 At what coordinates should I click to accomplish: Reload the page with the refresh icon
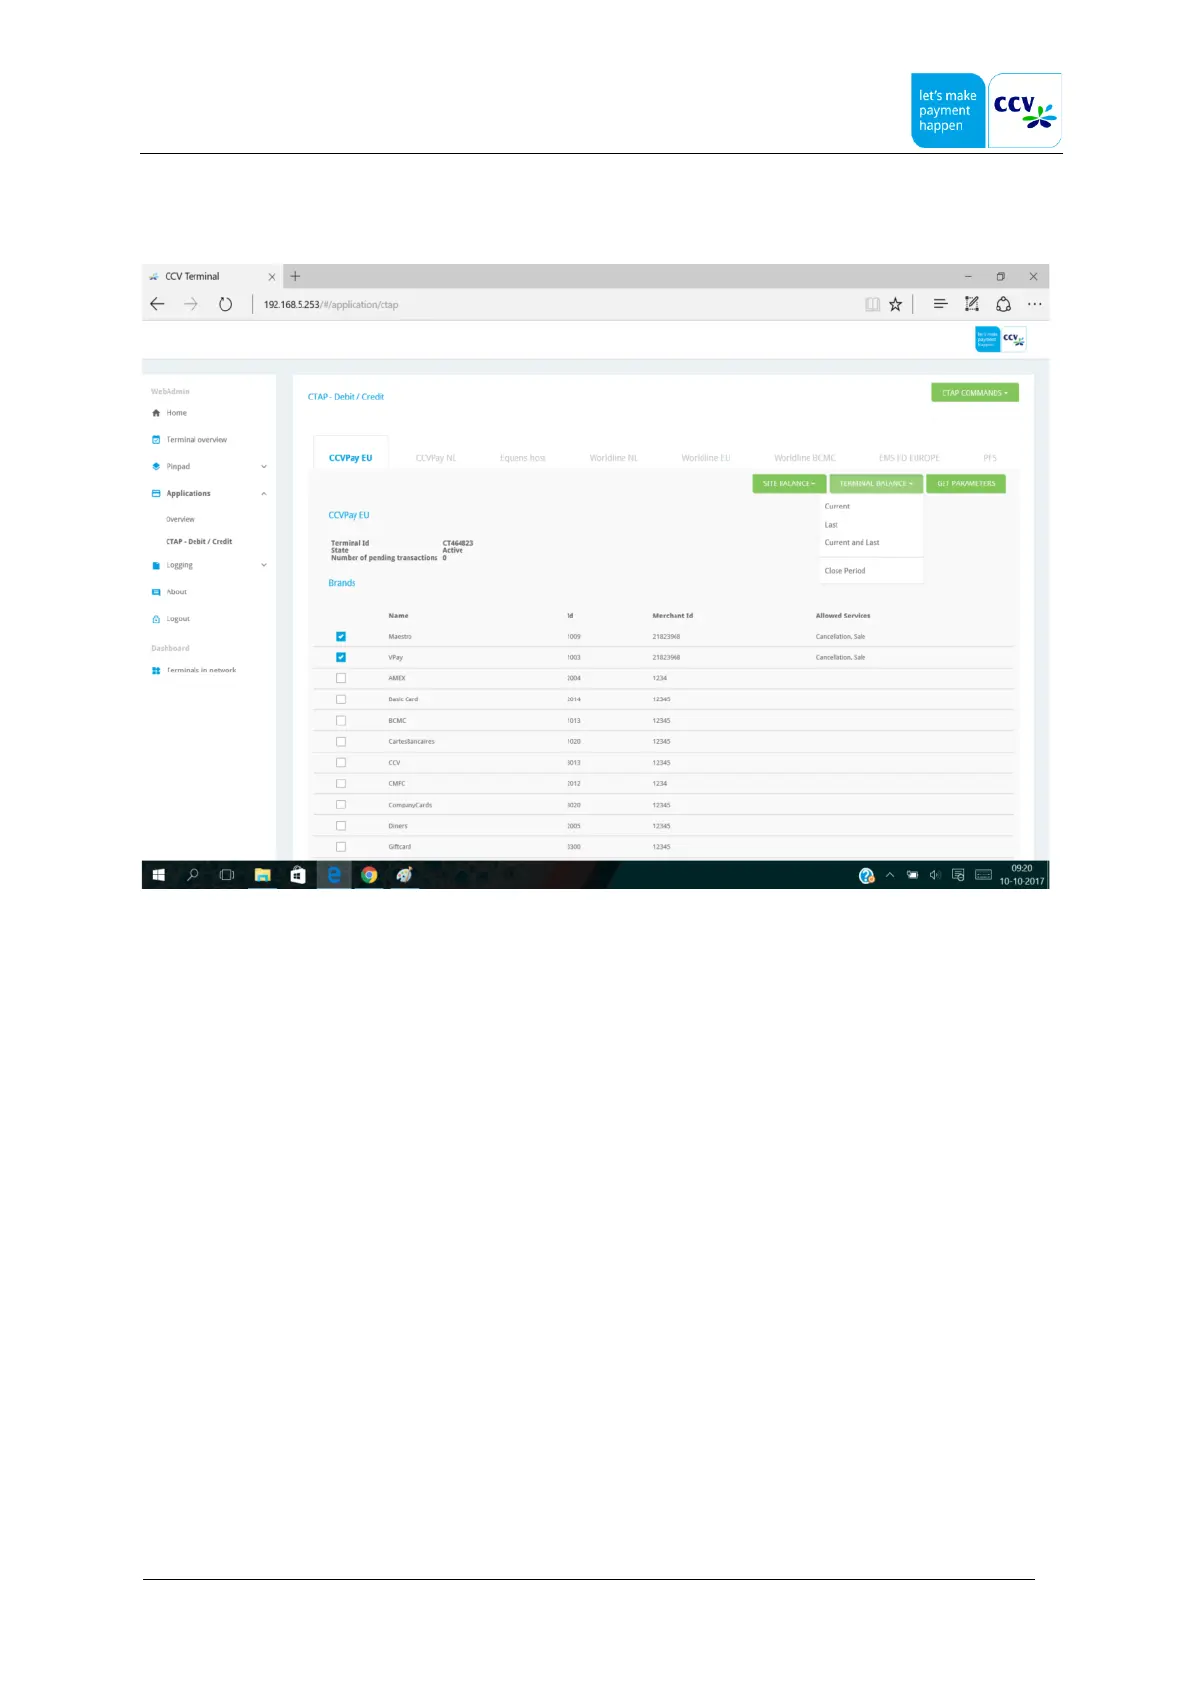(226, 304)
